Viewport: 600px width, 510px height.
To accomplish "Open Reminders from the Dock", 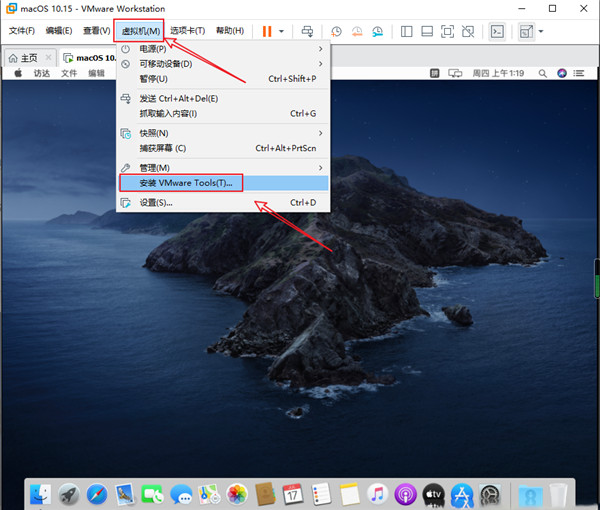I will tap(321, 494).
